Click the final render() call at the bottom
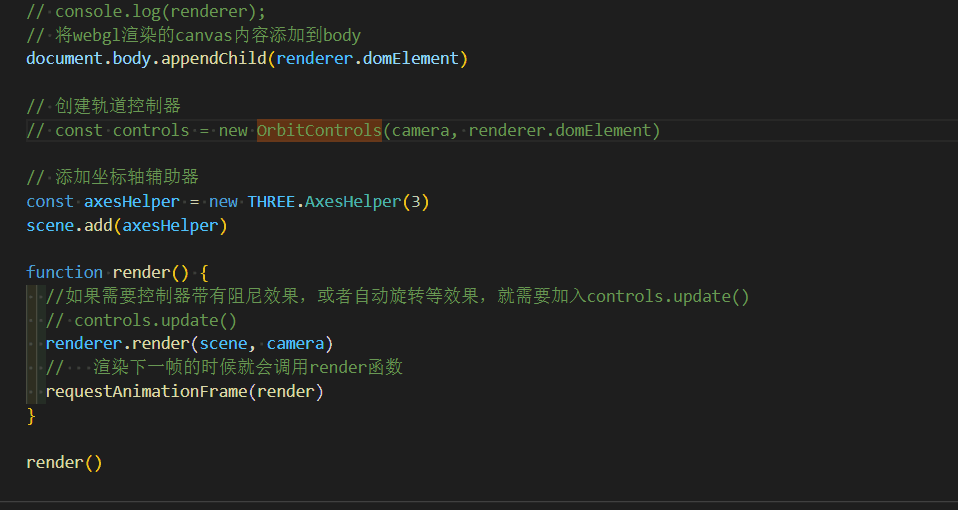The height and width of the screenshot is (510, 958). [64, 462]
